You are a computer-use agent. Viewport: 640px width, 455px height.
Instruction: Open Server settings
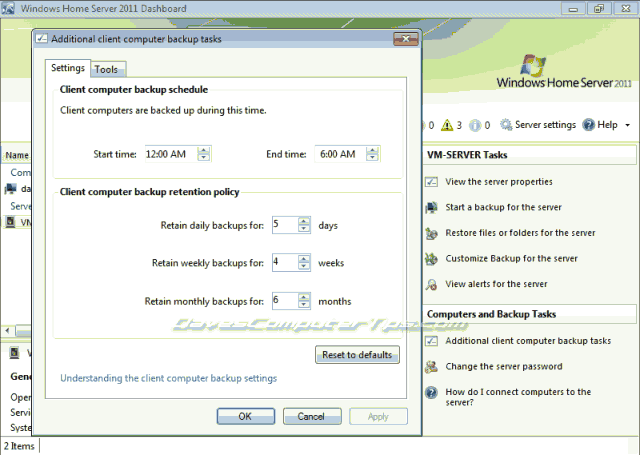pos(545,124)
